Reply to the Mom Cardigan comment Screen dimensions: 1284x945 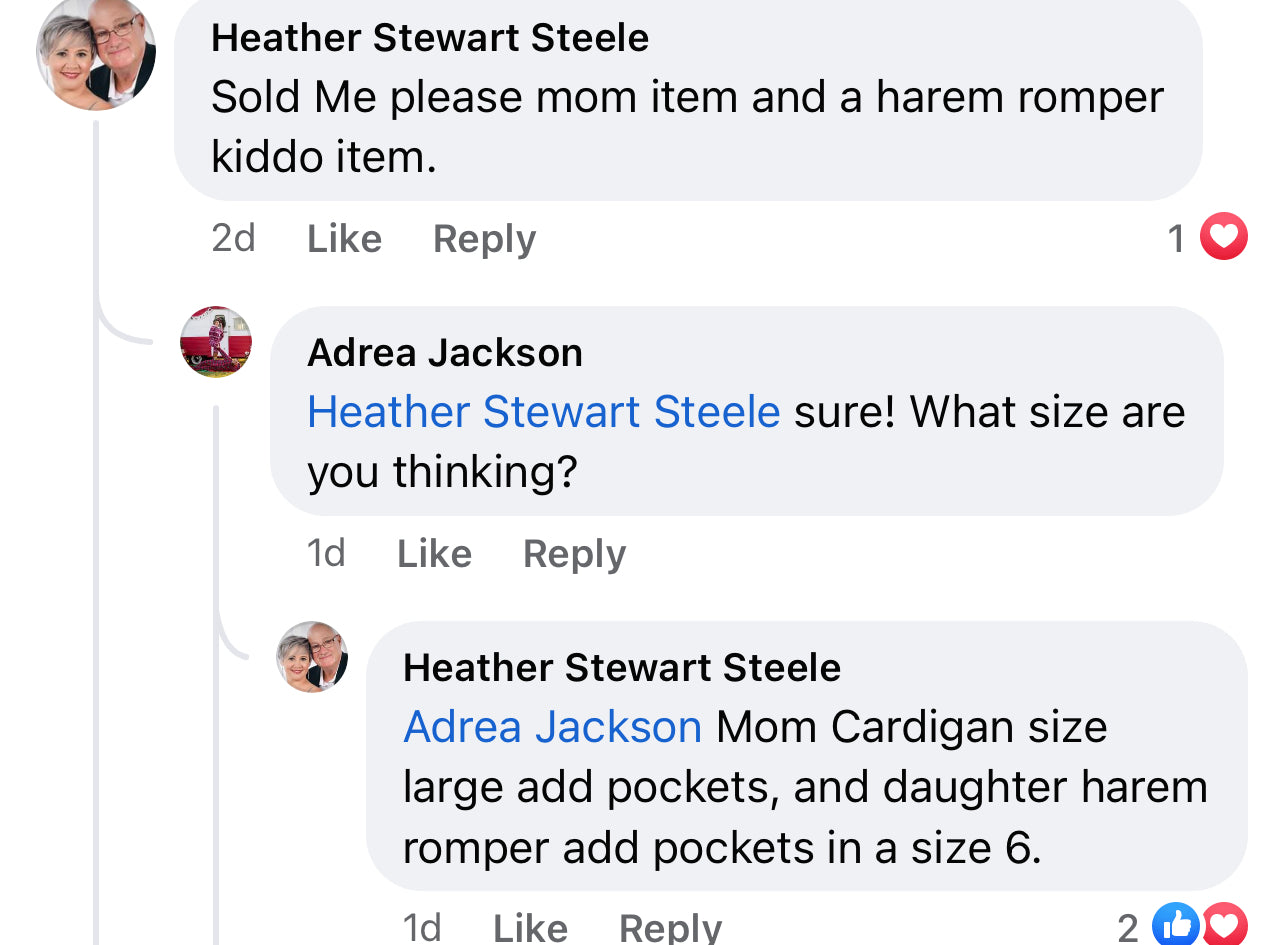pos(670,927)
